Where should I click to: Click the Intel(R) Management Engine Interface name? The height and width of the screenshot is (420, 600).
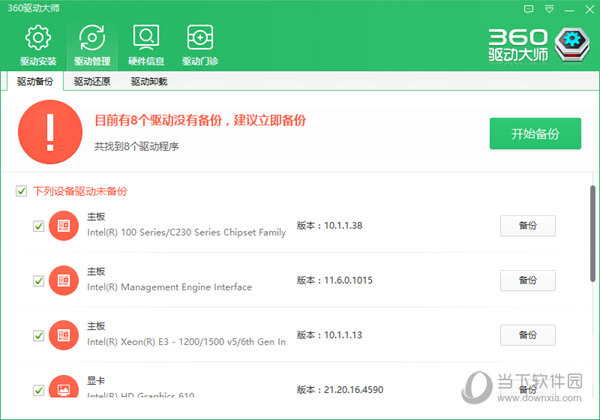[170, 287]
